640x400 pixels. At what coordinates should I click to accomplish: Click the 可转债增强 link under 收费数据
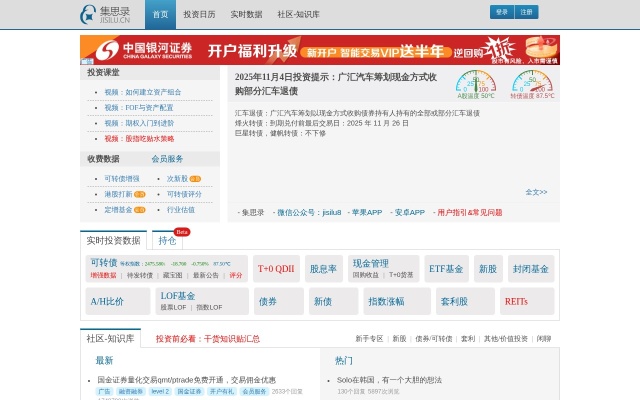122,178
